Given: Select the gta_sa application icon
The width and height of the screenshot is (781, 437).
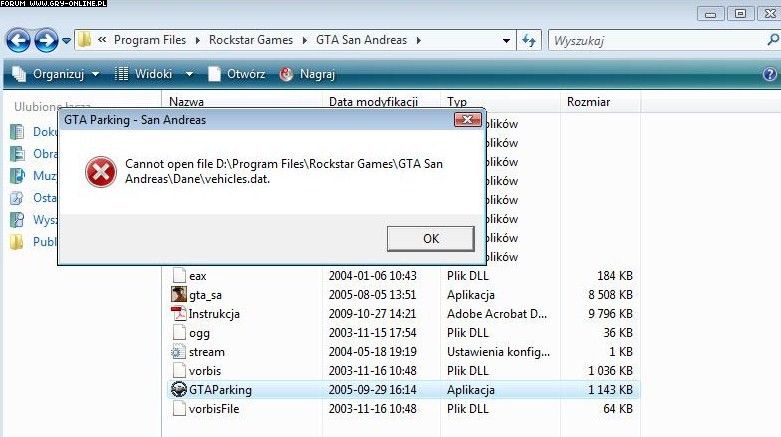Looking at the screenshot, I should [178, 294].
